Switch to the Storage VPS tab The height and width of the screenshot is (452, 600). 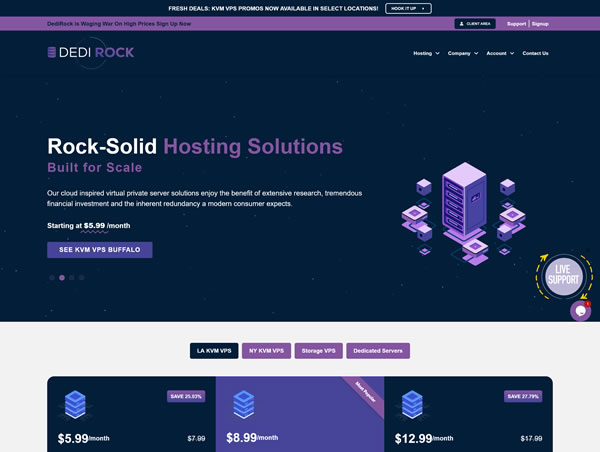pyautogui.click(x=318, y=351)
